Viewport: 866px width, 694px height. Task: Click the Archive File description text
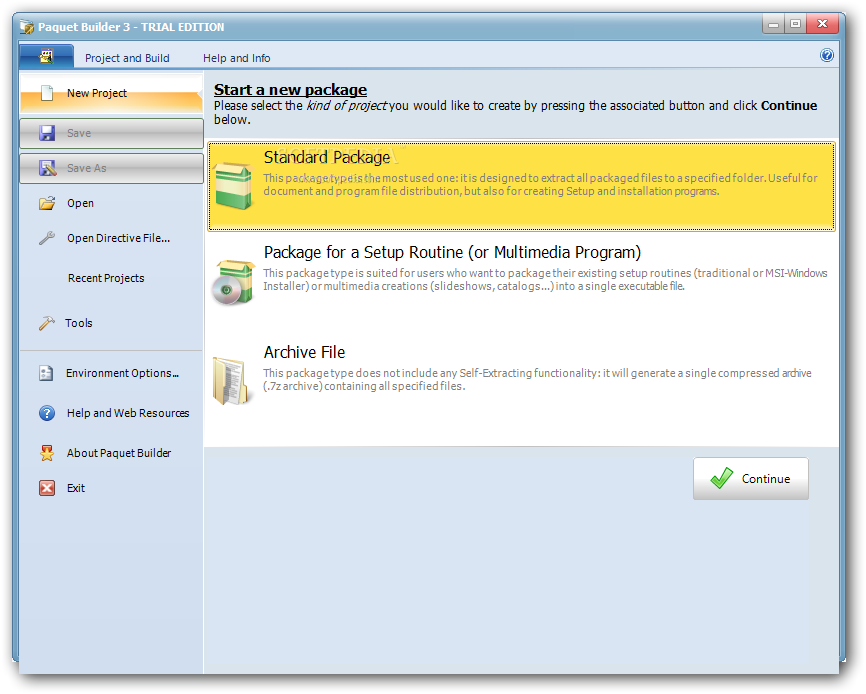click(537, 379)
